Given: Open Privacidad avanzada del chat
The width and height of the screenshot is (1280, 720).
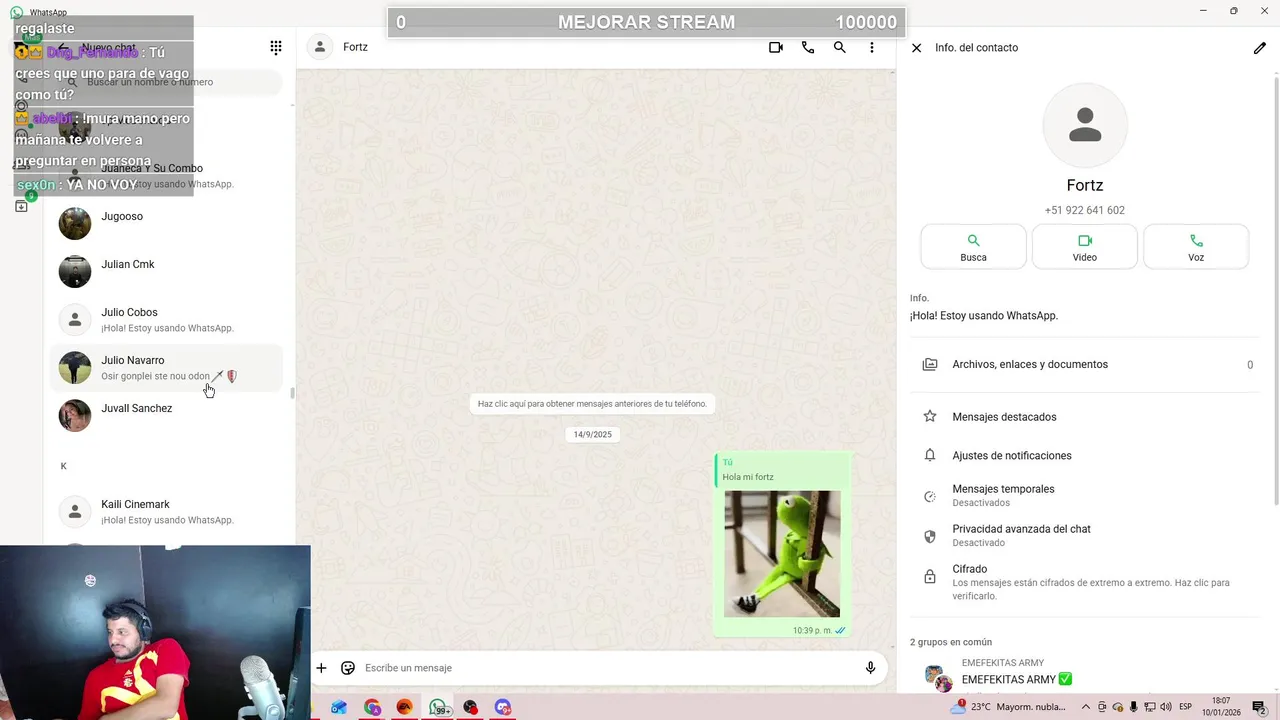Looking at the screenshot, I should pos(1085,536).
